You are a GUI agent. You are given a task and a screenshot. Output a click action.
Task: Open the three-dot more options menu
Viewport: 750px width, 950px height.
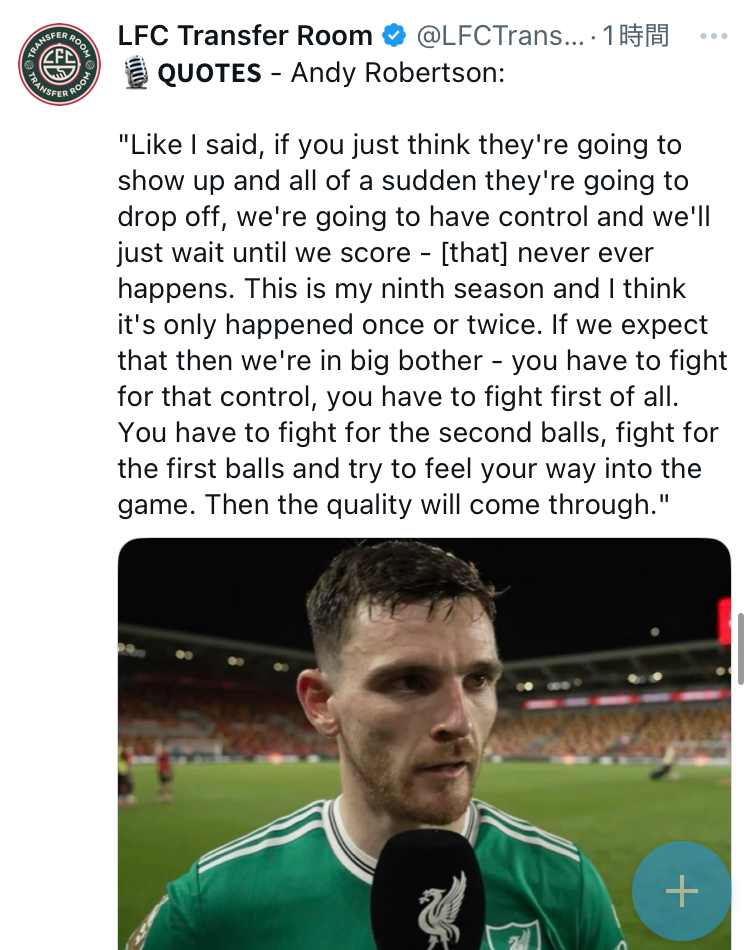click(x=713, y=37)
